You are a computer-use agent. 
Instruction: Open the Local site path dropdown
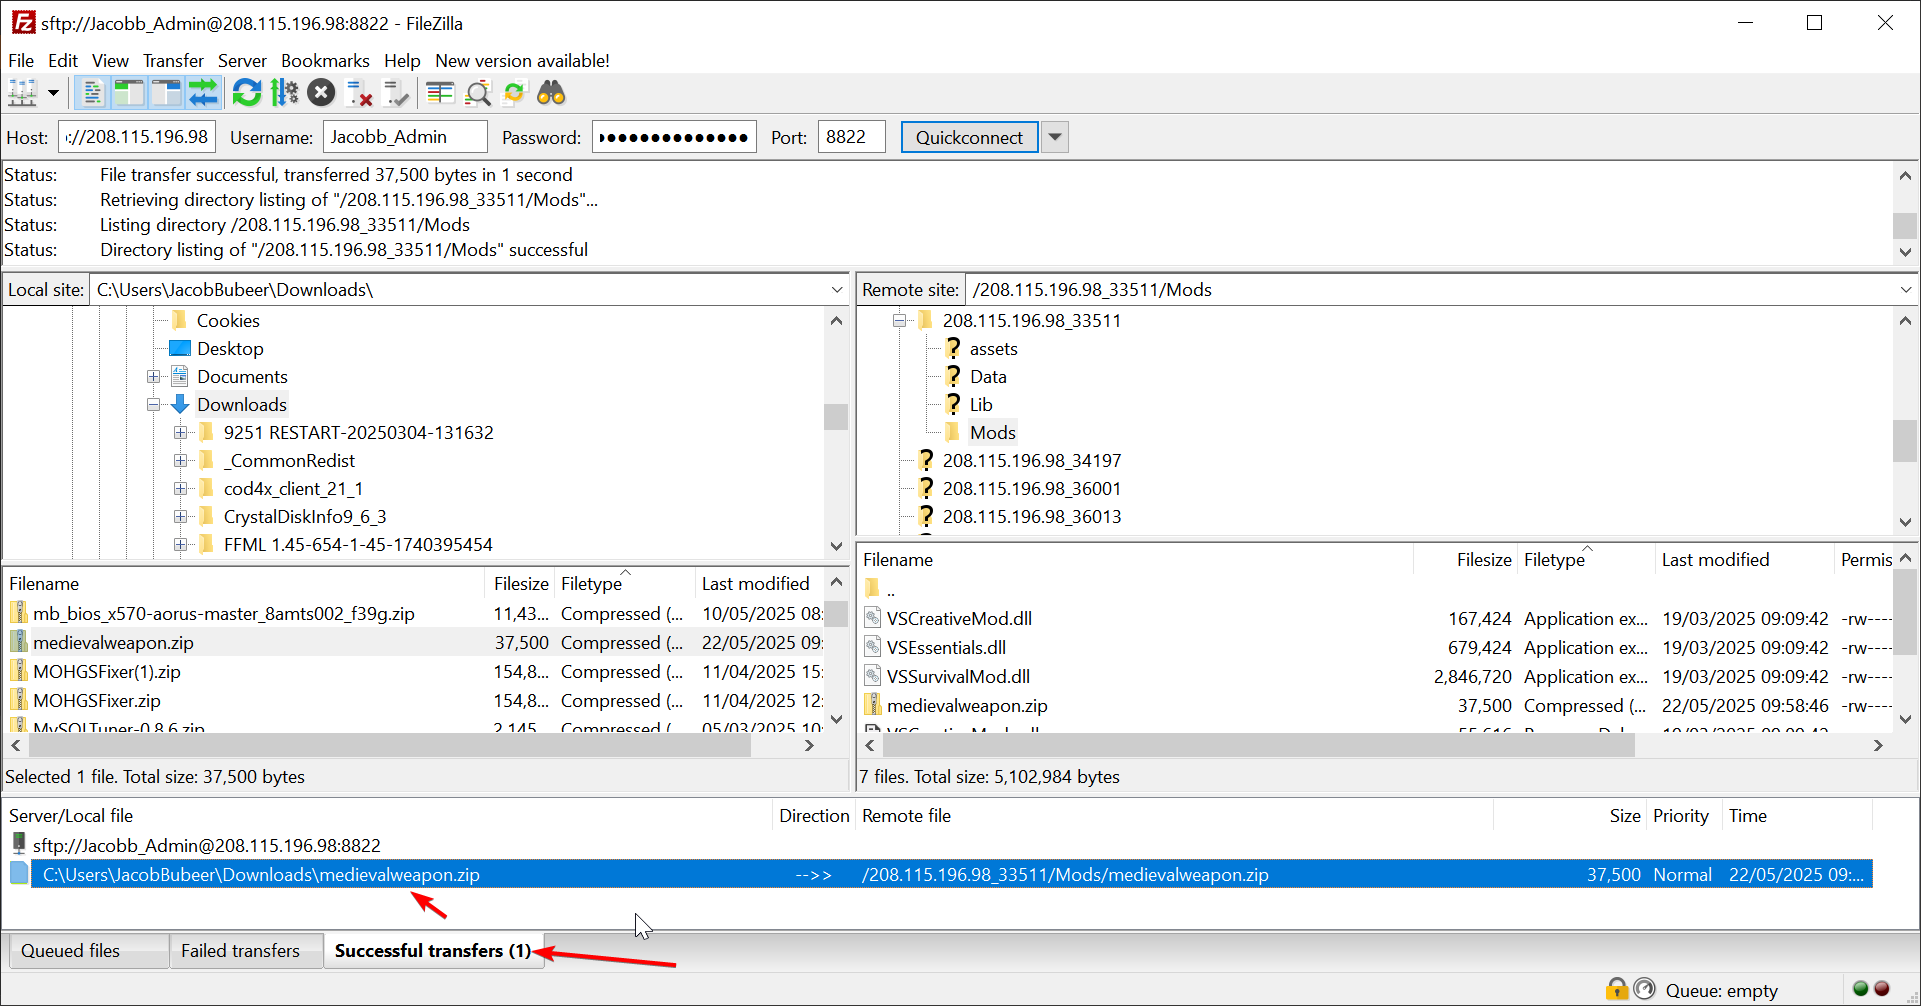click(x=836, y=290)
